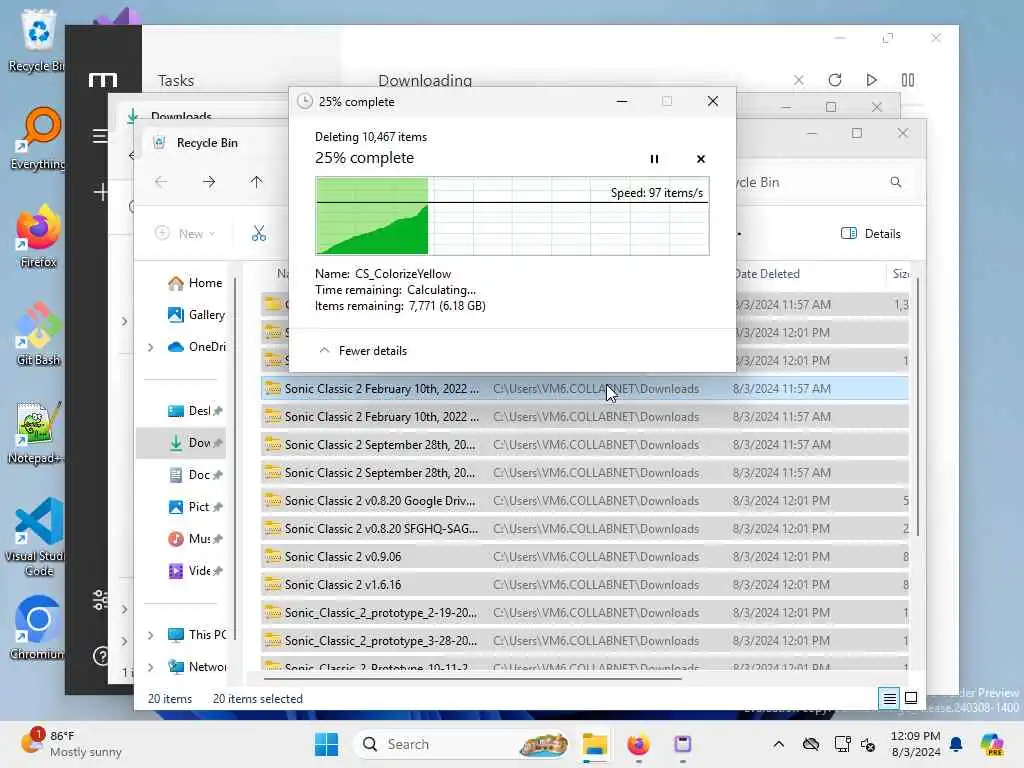Go back in Recycle Bin window
The height and width of the screenshot is (768, 1024).
click(161, 182)
